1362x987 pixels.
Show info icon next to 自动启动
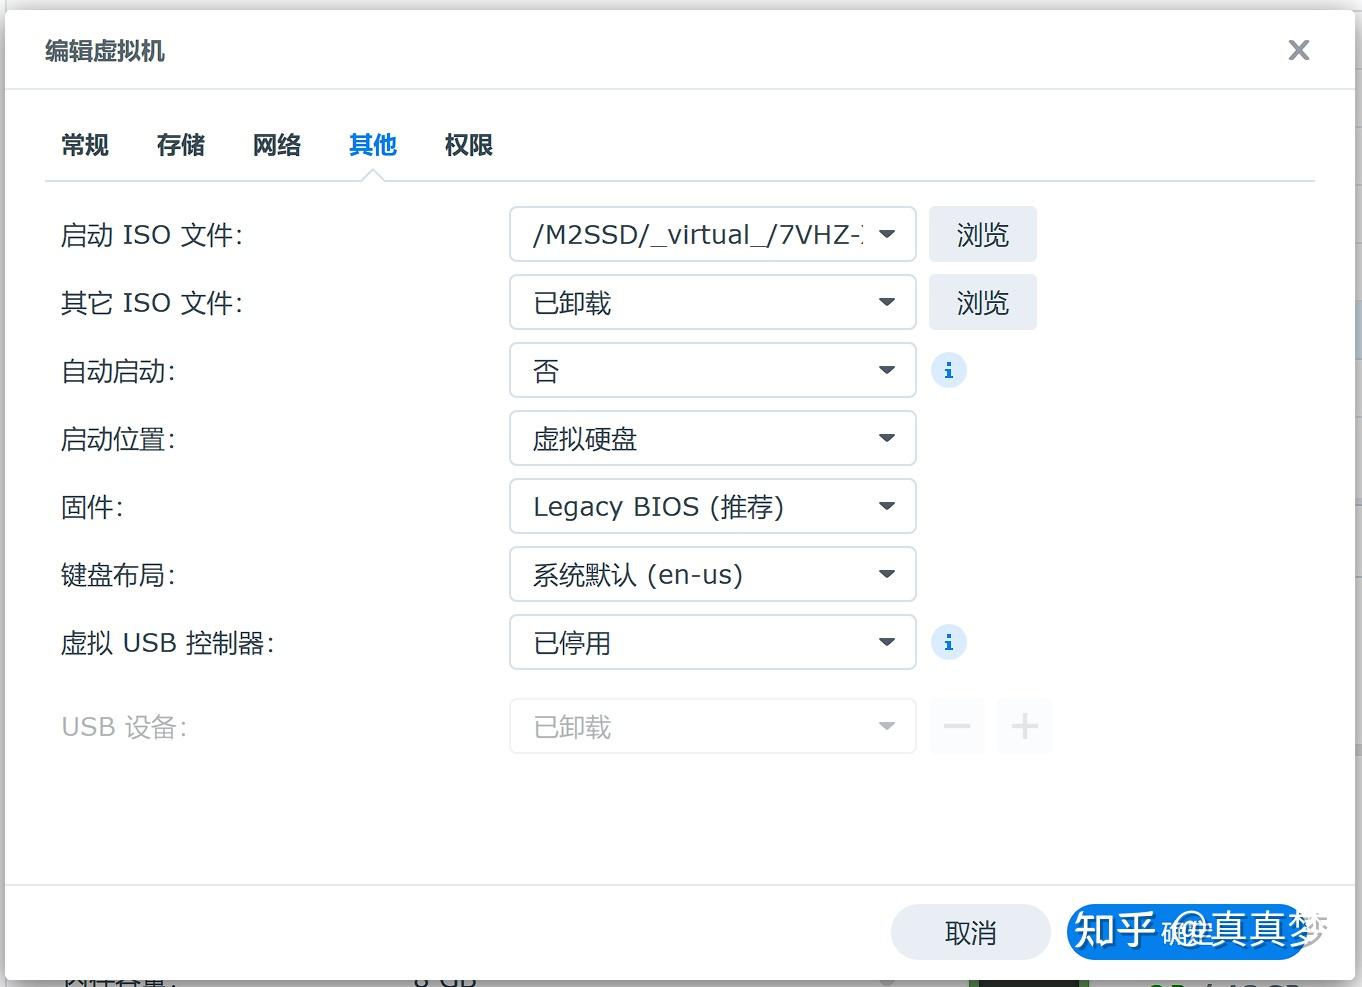point(949,370)
